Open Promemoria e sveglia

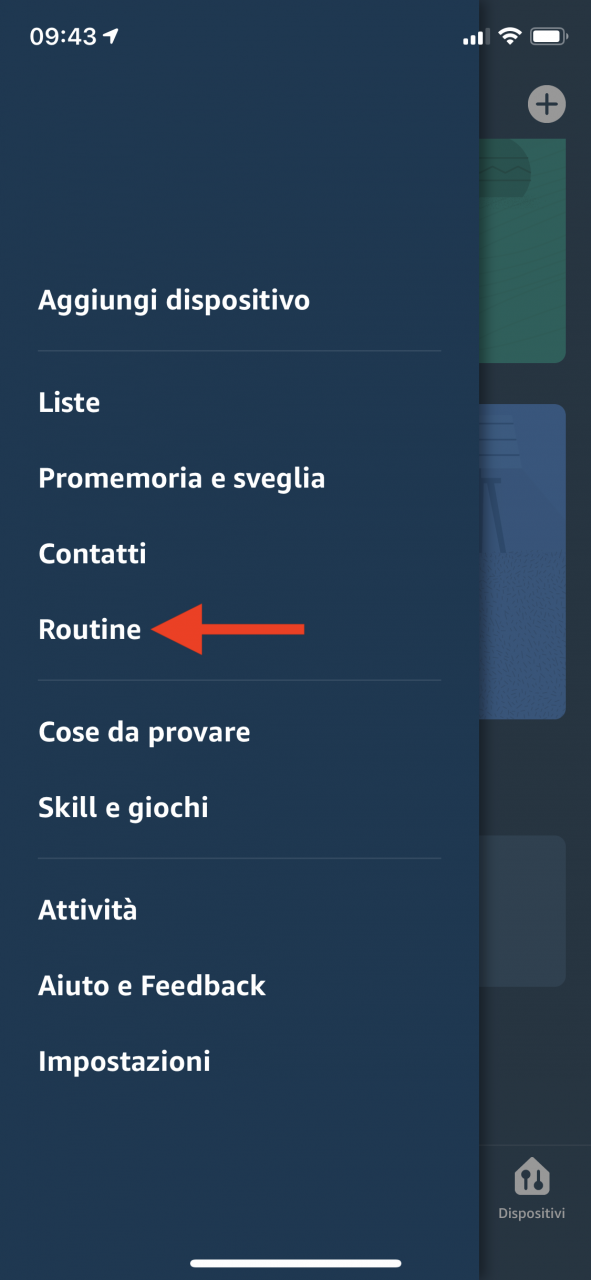[182, 478]
